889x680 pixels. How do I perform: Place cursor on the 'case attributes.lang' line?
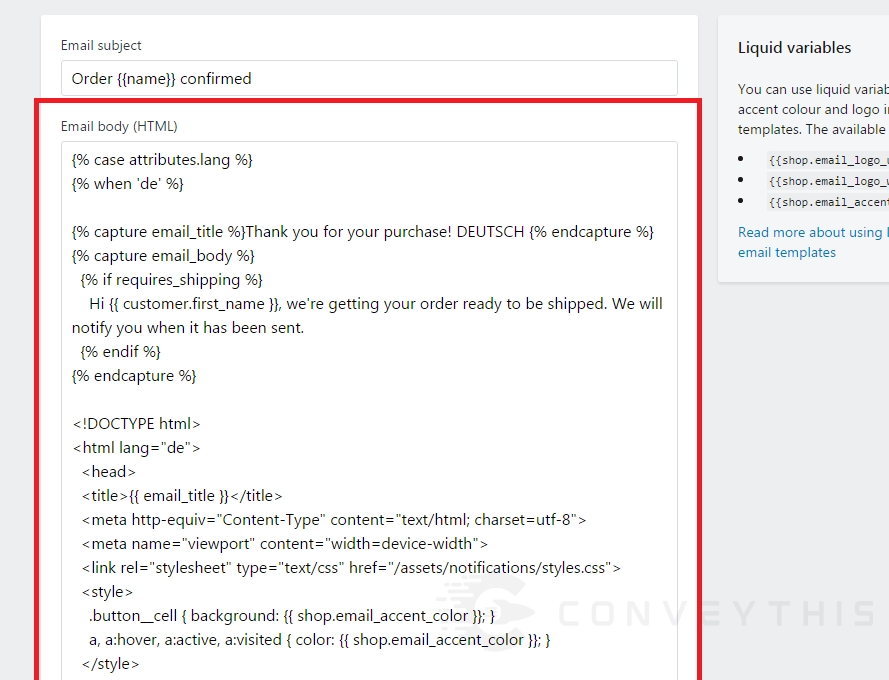tap(162, 160)
